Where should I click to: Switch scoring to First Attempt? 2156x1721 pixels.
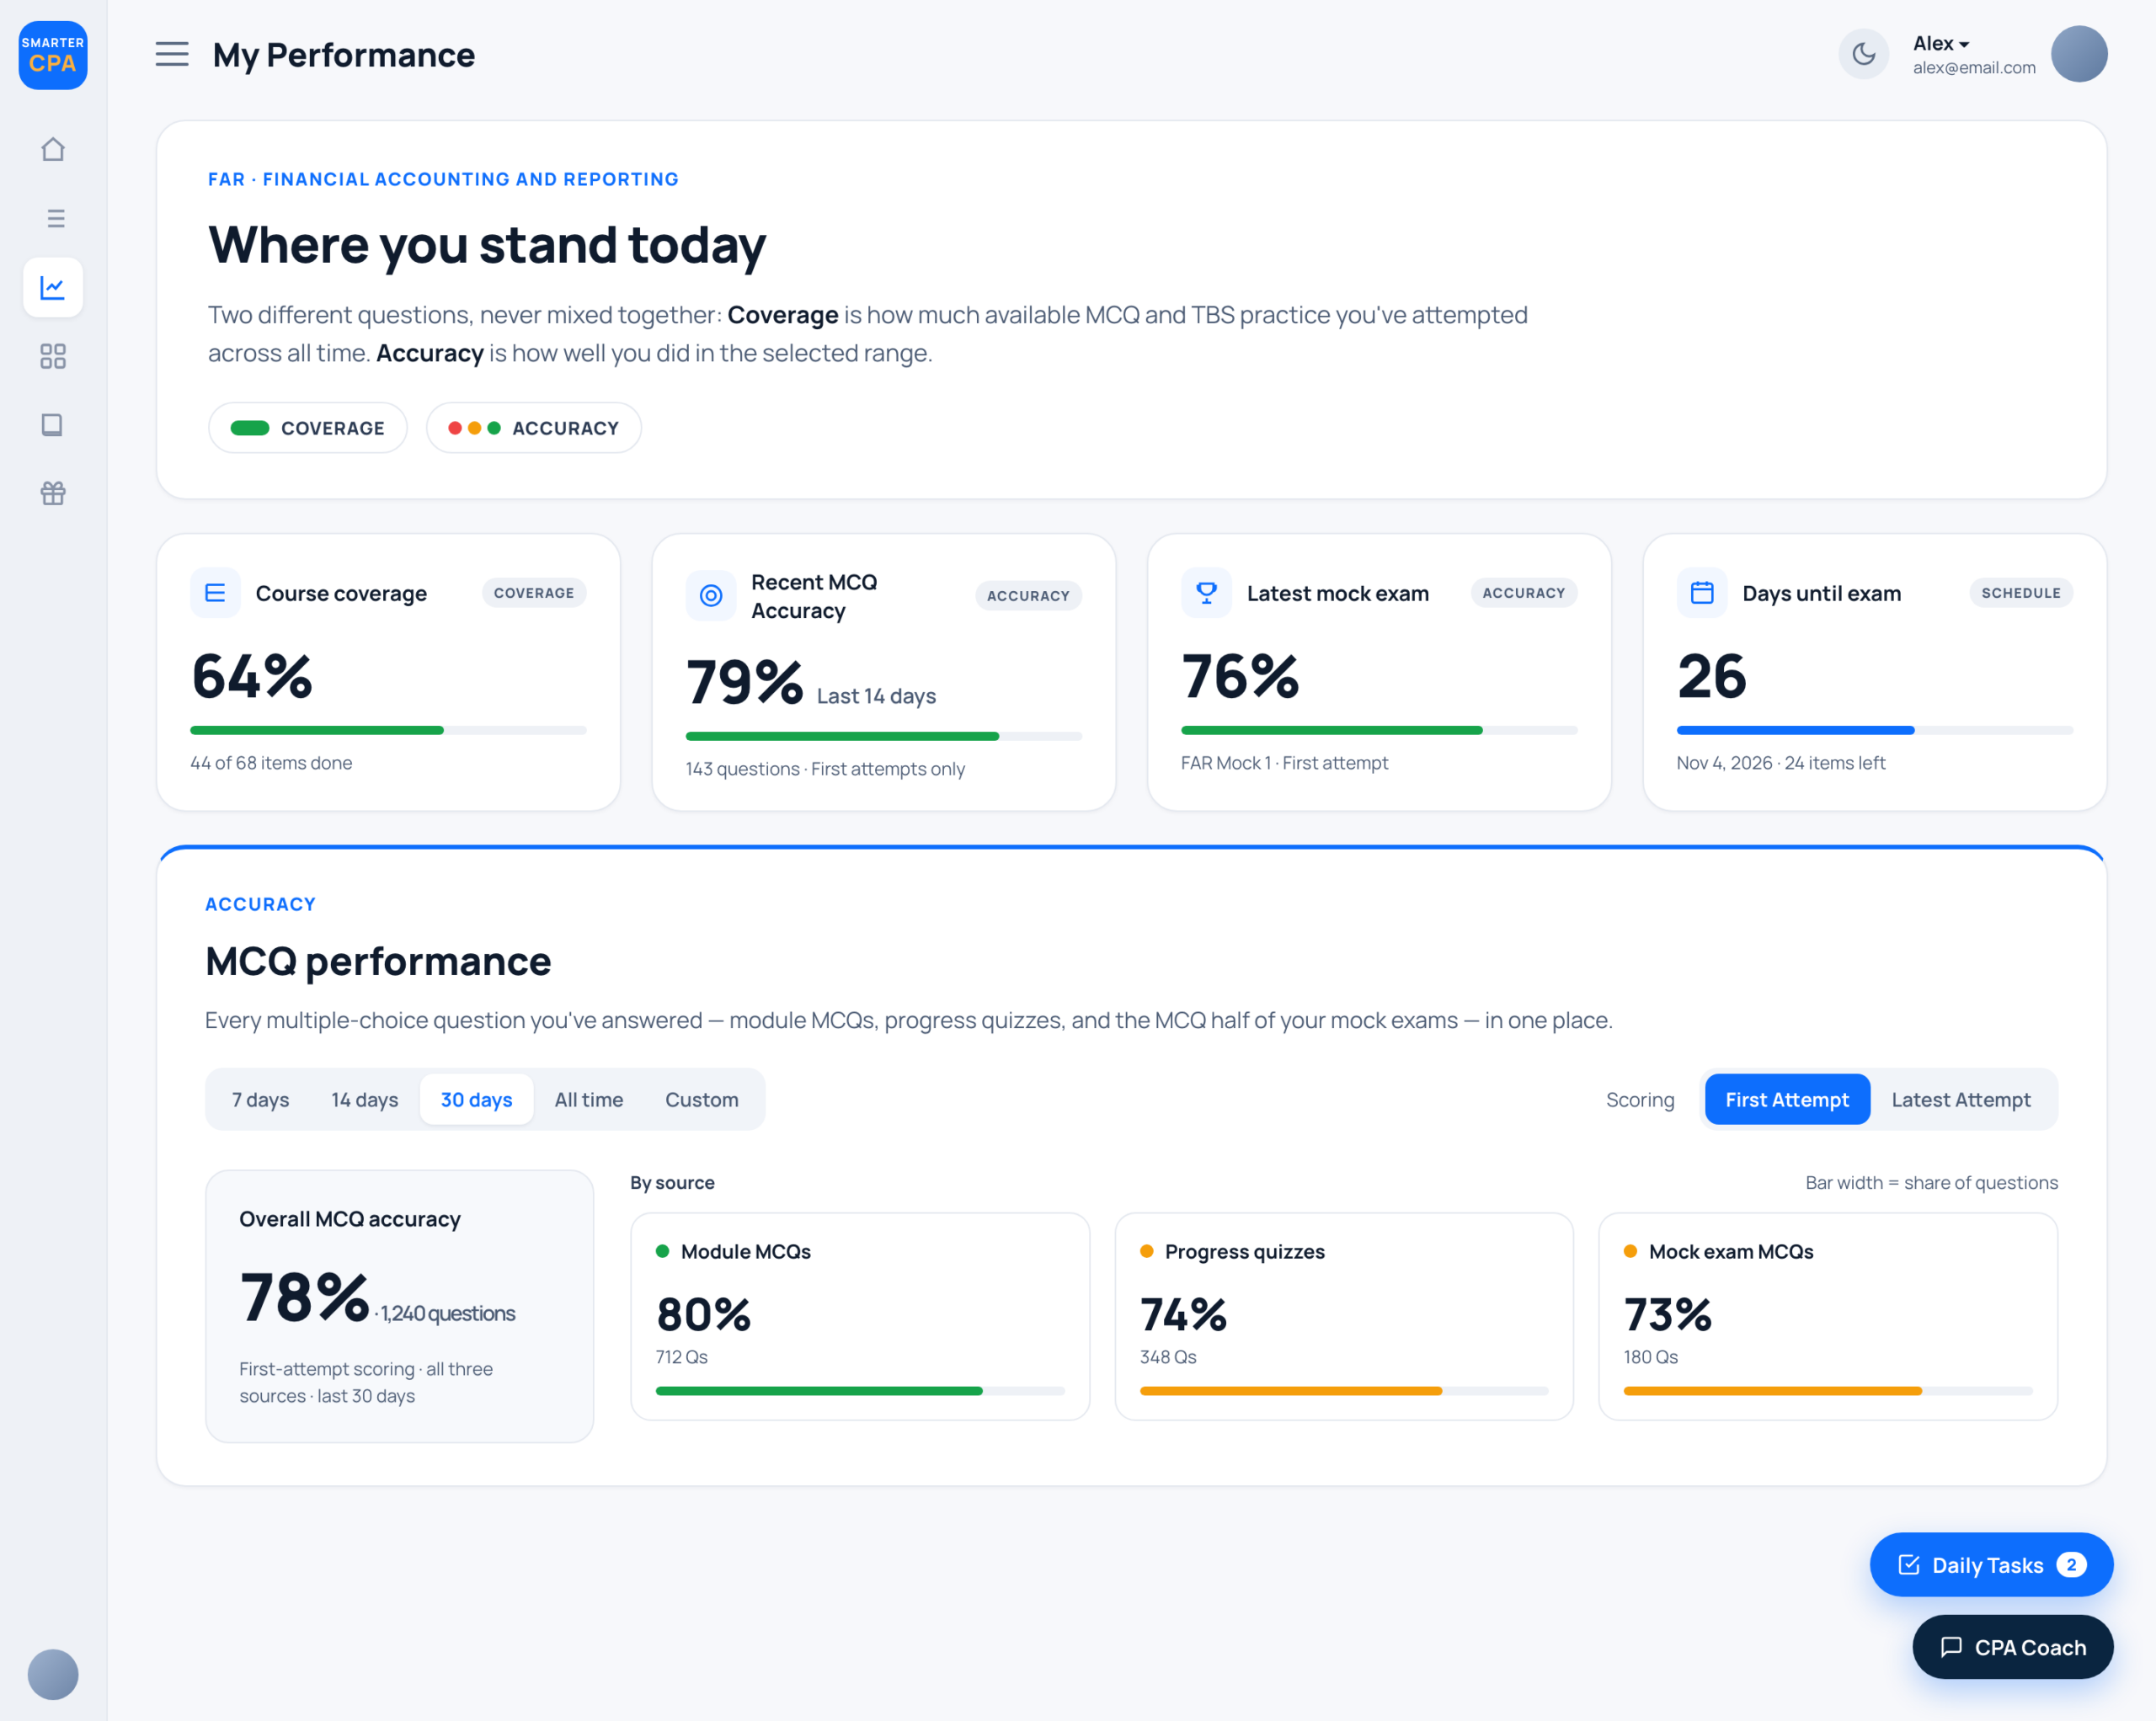pos(1787,1099)
